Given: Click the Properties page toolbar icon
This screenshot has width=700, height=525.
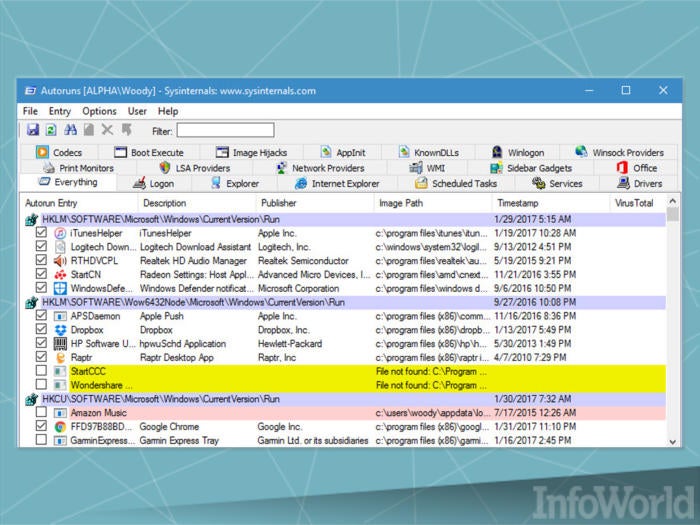Looking at the screenshot, I should [89, 130].
